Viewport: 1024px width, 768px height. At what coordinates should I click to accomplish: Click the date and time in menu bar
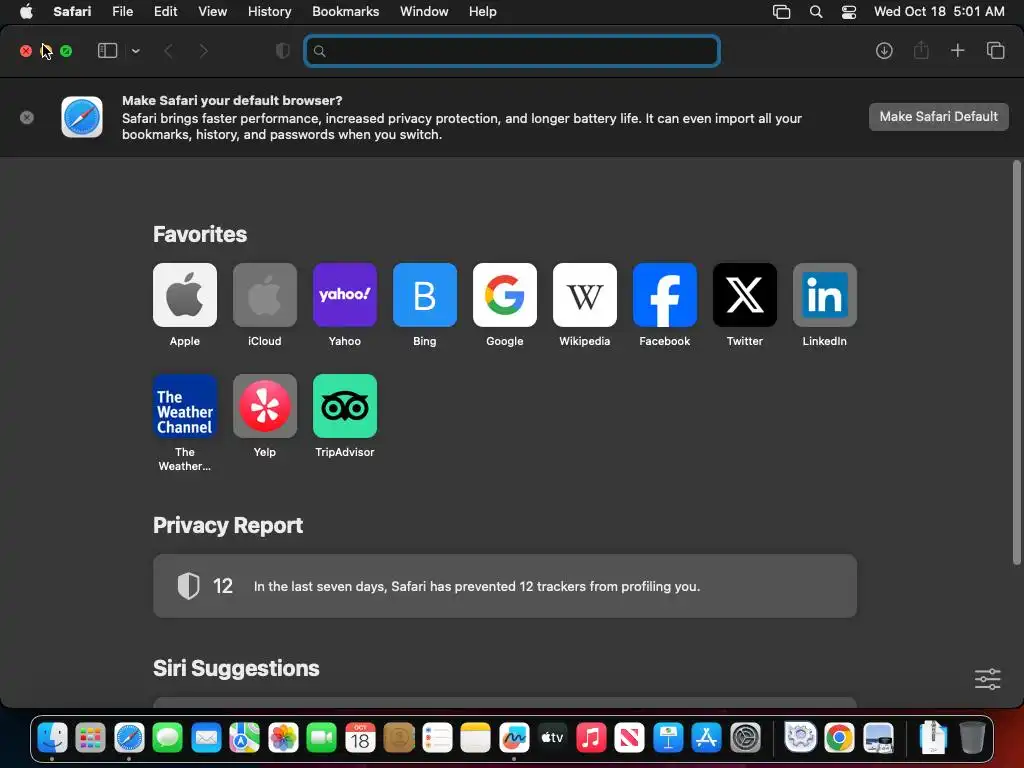(939, 12)
